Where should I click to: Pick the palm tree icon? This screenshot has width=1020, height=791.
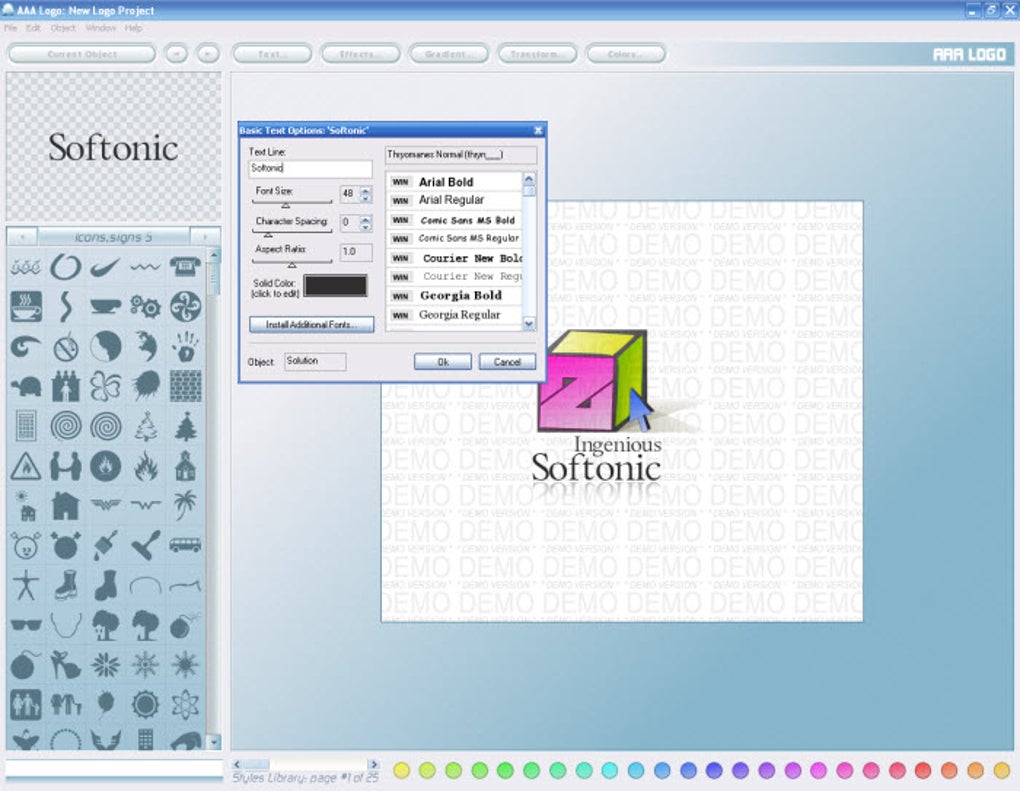[185, 505]
